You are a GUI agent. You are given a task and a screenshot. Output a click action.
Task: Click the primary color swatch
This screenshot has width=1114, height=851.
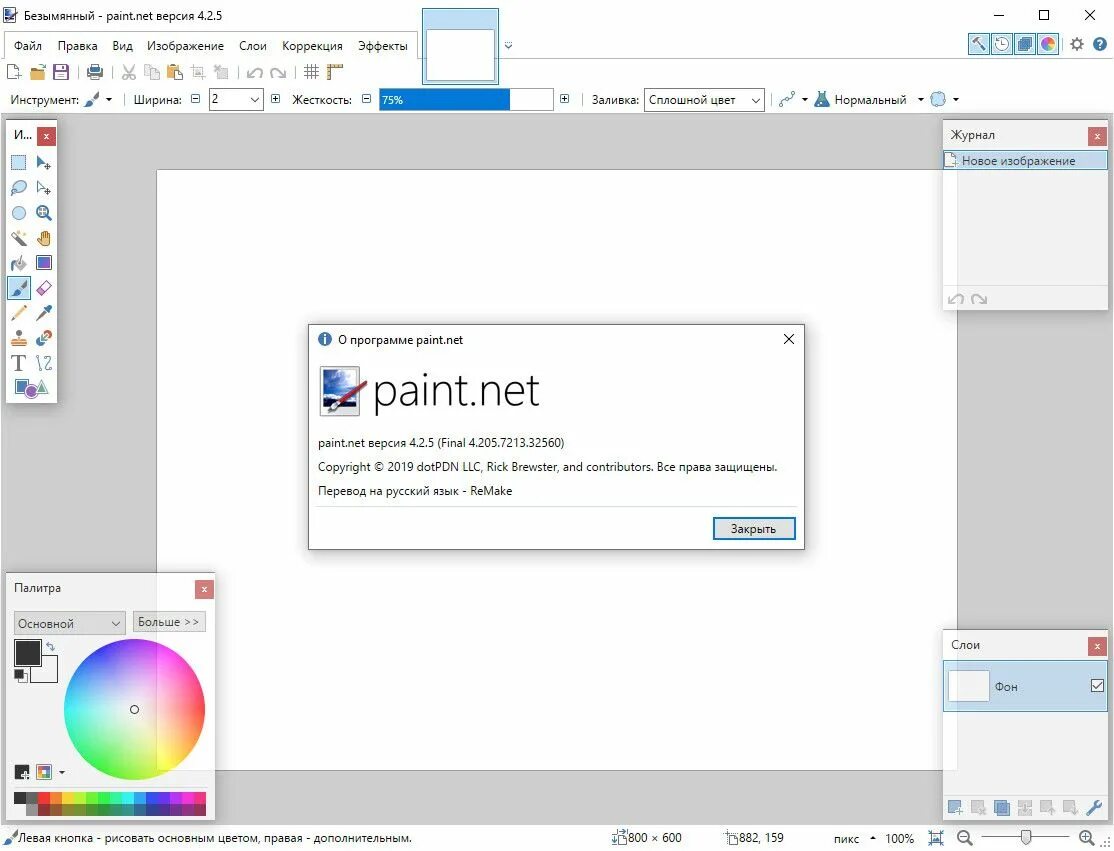[x=28, y=652]
